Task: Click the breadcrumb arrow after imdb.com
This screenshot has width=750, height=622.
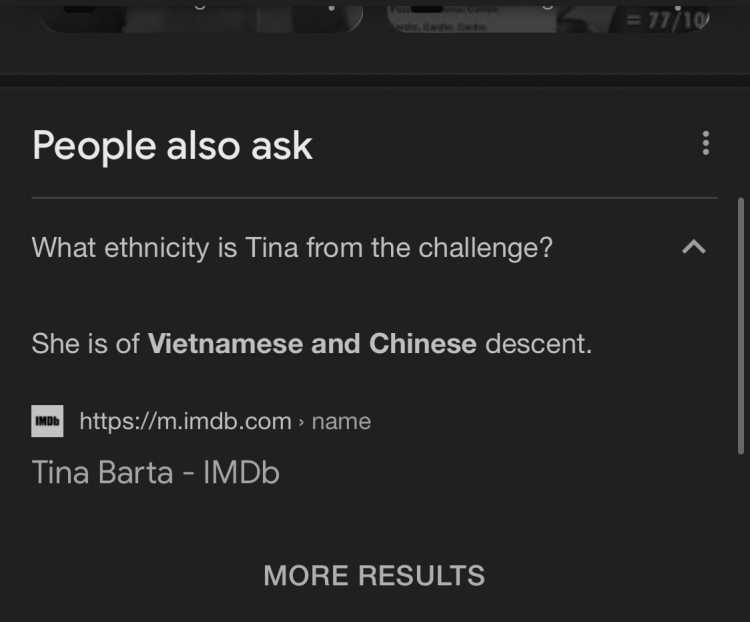Action: coord(301,422)
